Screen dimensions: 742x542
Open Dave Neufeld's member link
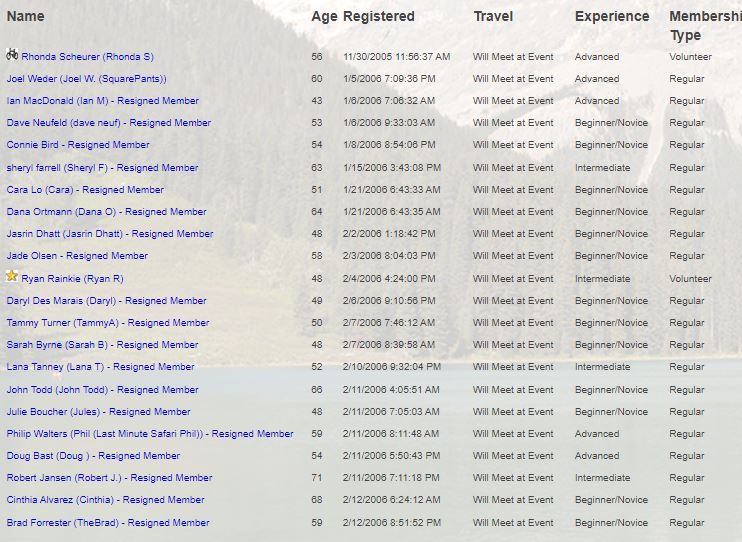[x=108, y=123]
